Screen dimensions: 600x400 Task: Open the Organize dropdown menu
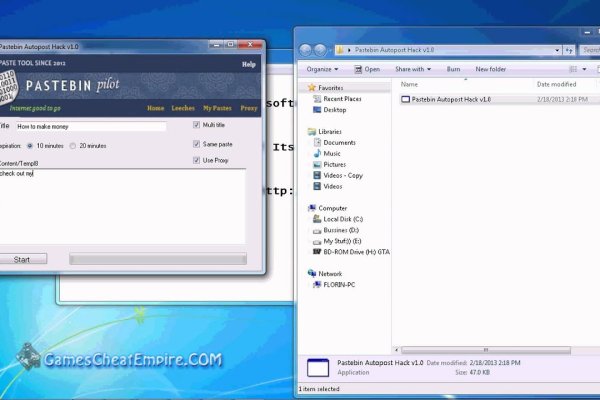click(322, 69)
